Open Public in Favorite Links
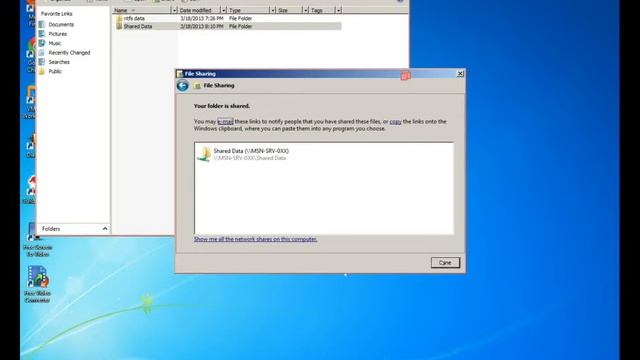The width and height of the screenshot is (640, 360). click(55, 71)
